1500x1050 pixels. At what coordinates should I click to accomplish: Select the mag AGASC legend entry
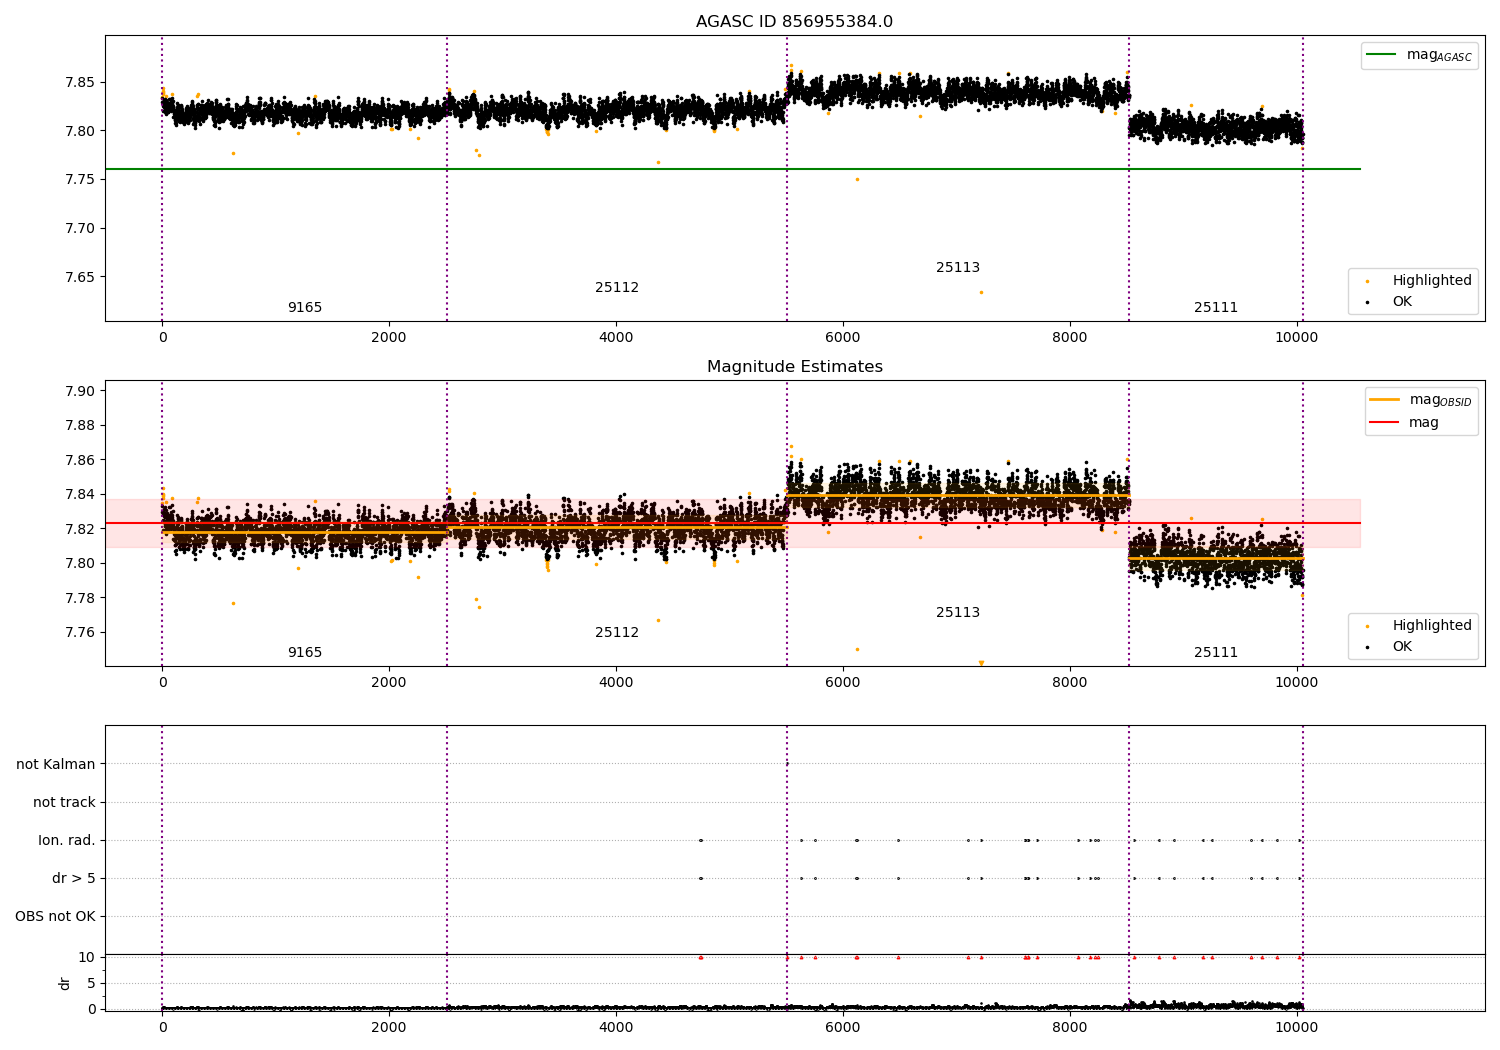1420,55
